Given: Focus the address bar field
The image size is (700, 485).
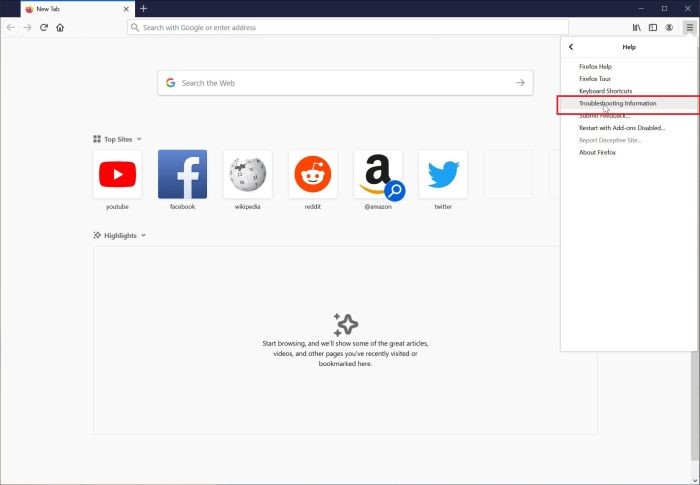Looking at the screenshot, I should click(348, 28).
